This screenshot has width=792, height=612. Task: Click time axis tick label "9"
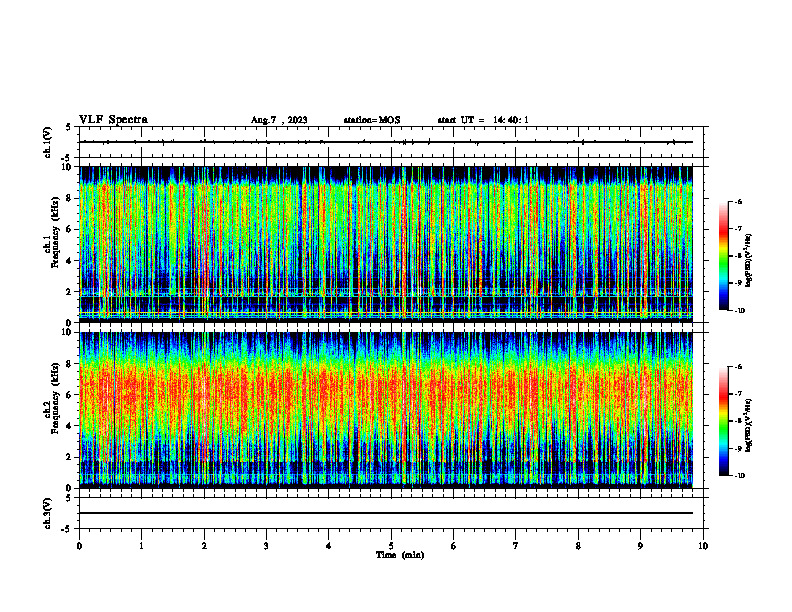(x=640, y=546)
